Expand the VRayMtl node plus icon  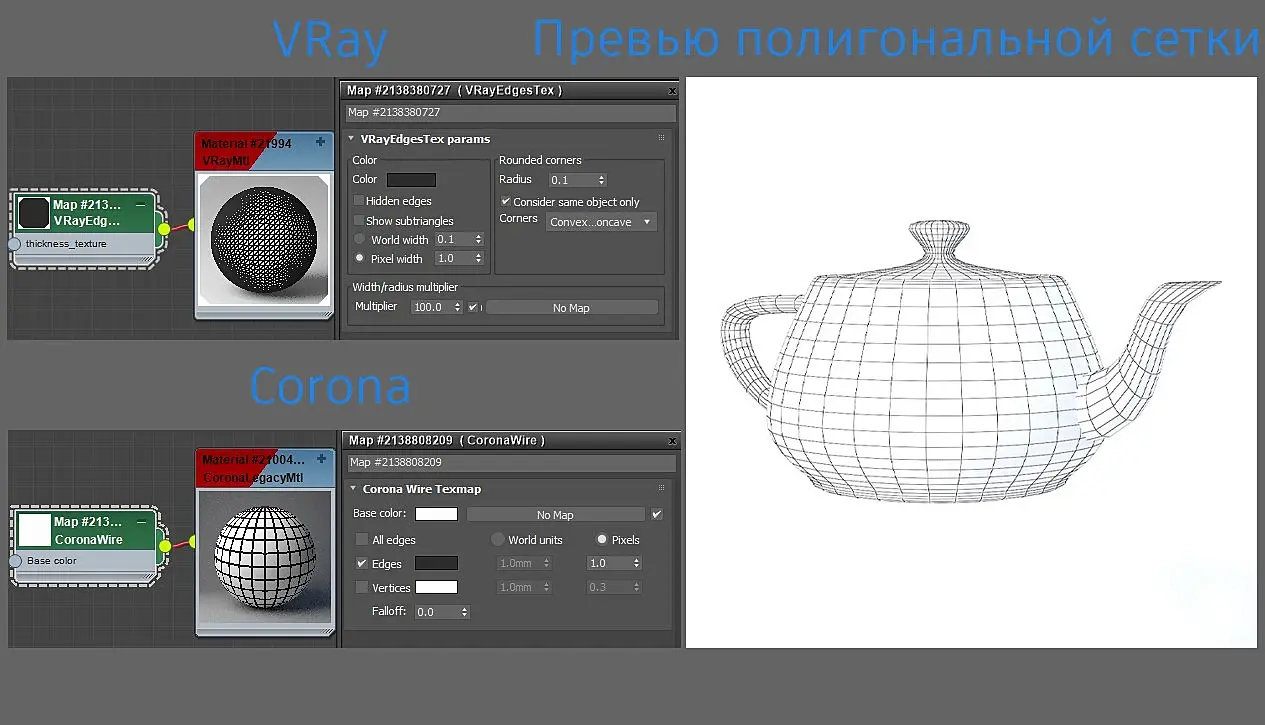tap(320, 142)
